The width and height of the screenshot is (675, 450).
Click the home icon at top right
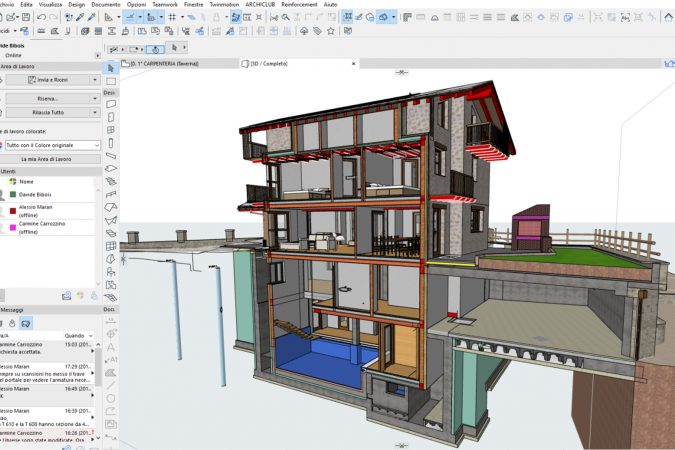[x=667, y=17]
